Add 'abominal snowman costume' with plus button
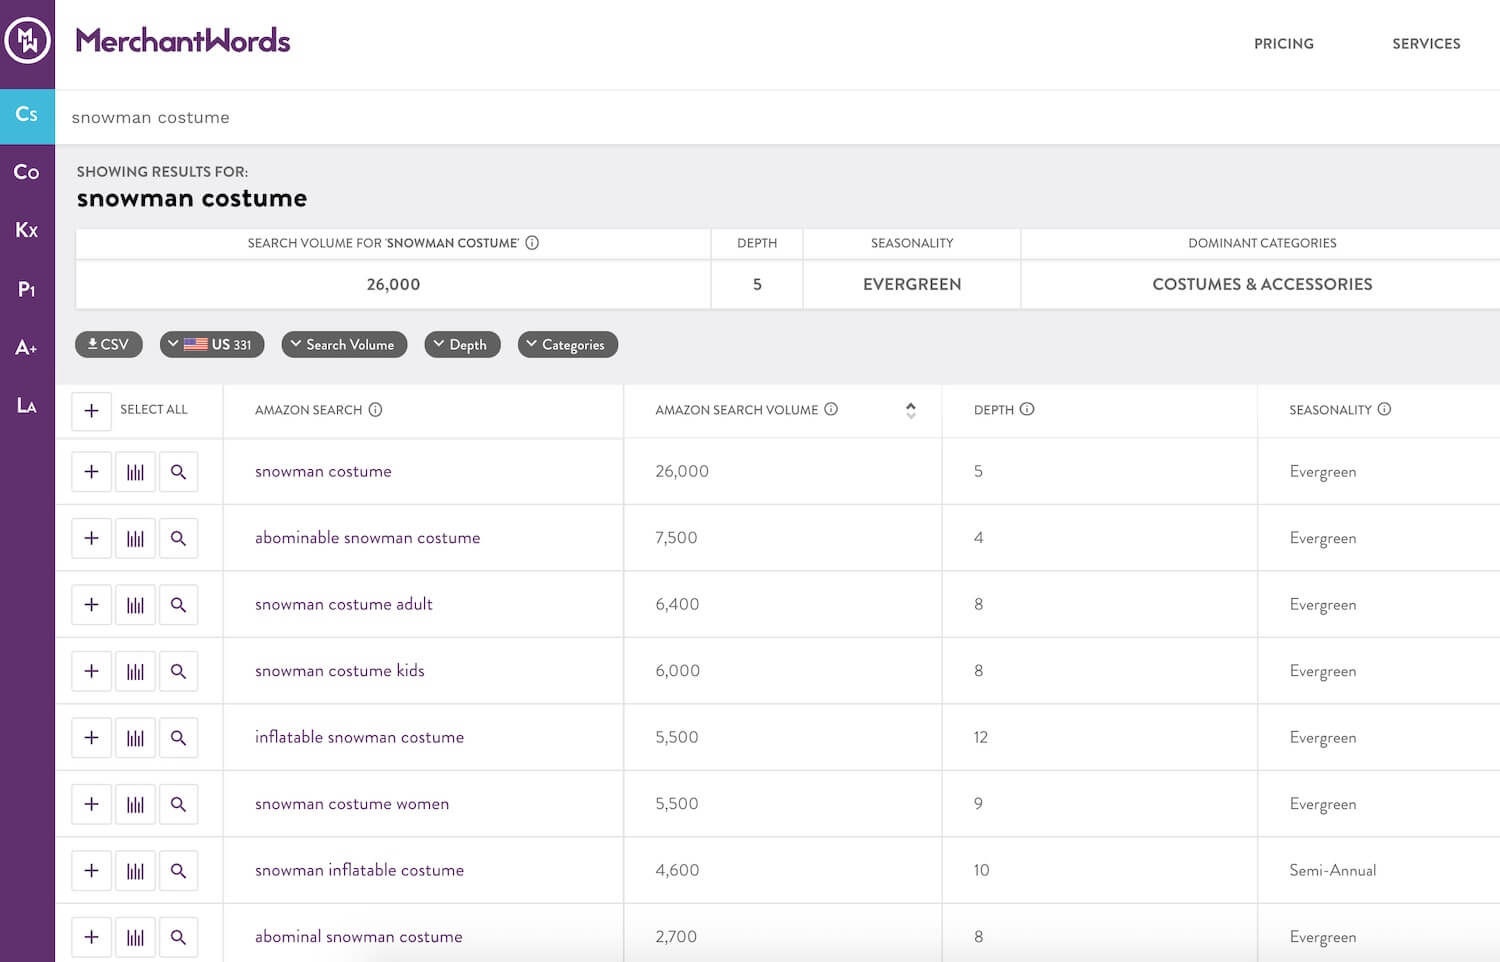Screen dimensions: 1500x962 [91, 937]
